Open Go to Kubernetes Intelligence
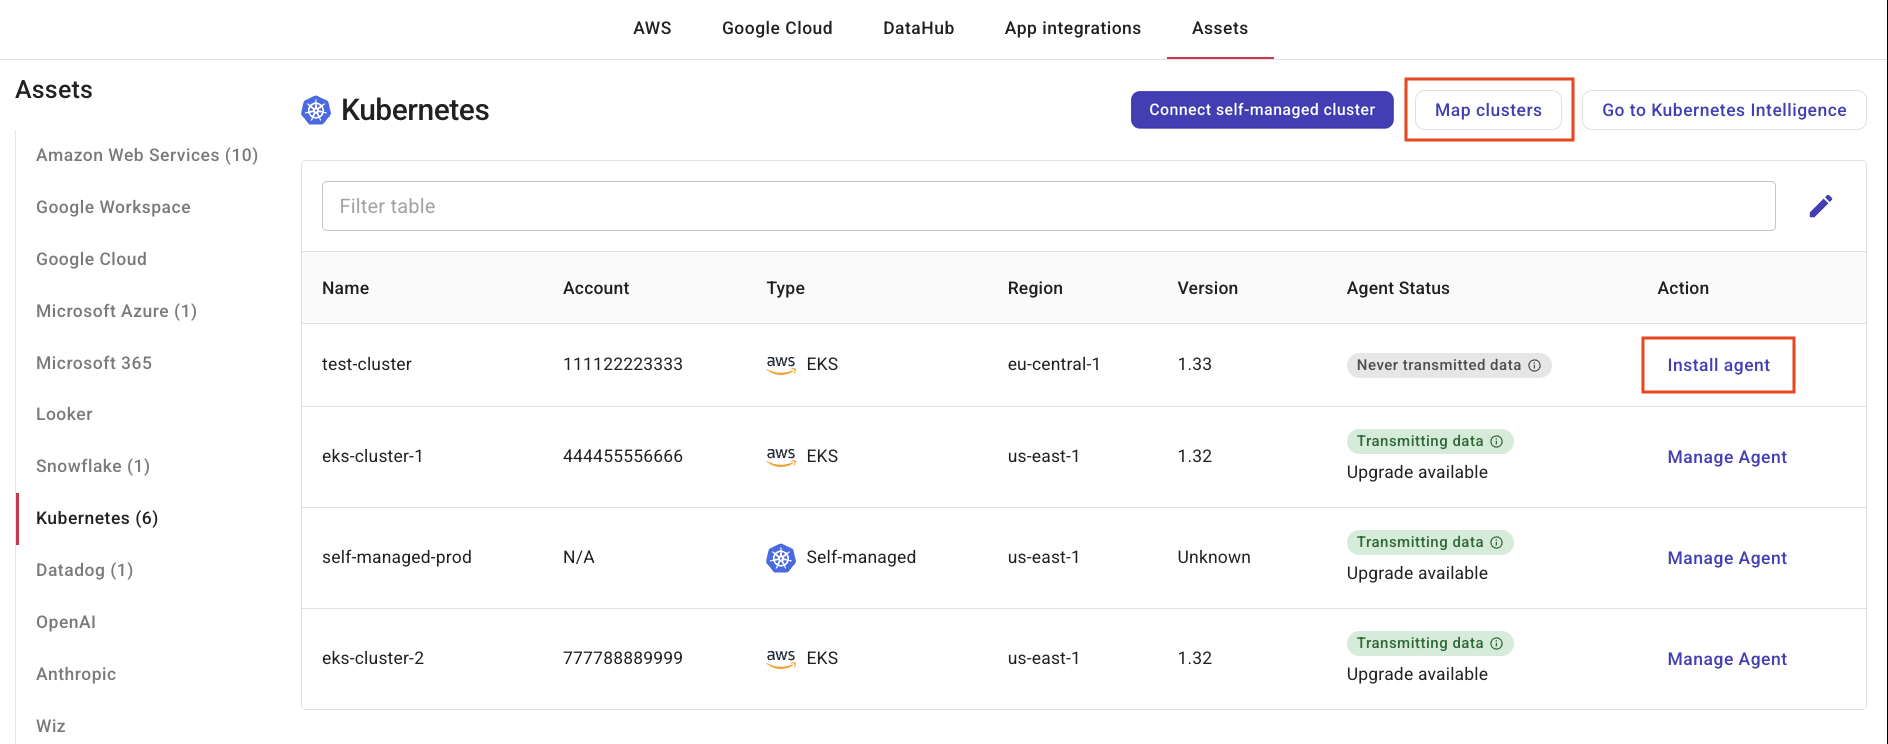1888x744 pixels. click(x=1724, y=110)
